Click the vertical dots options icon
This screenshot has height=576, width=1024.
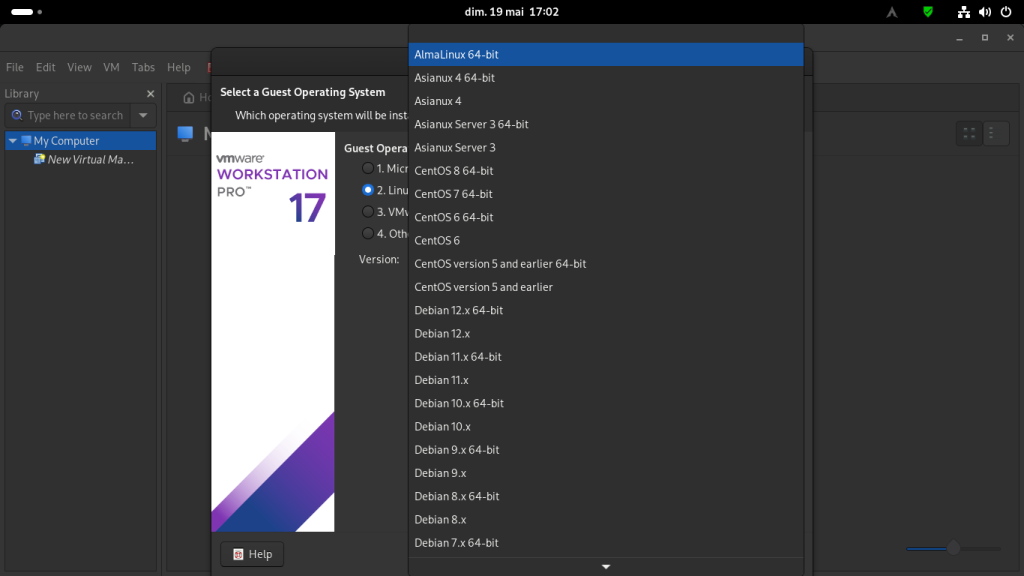[x=992, y=133]
